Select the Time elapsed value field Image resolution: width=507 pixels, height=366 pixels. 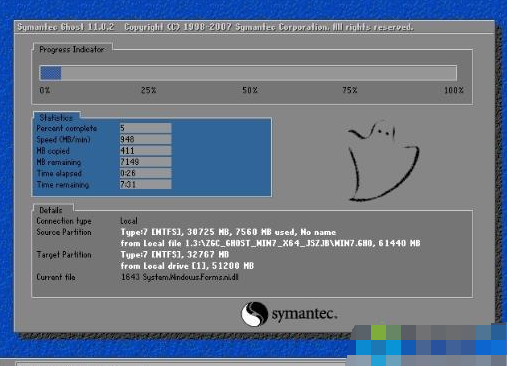(x=145, y=173)
